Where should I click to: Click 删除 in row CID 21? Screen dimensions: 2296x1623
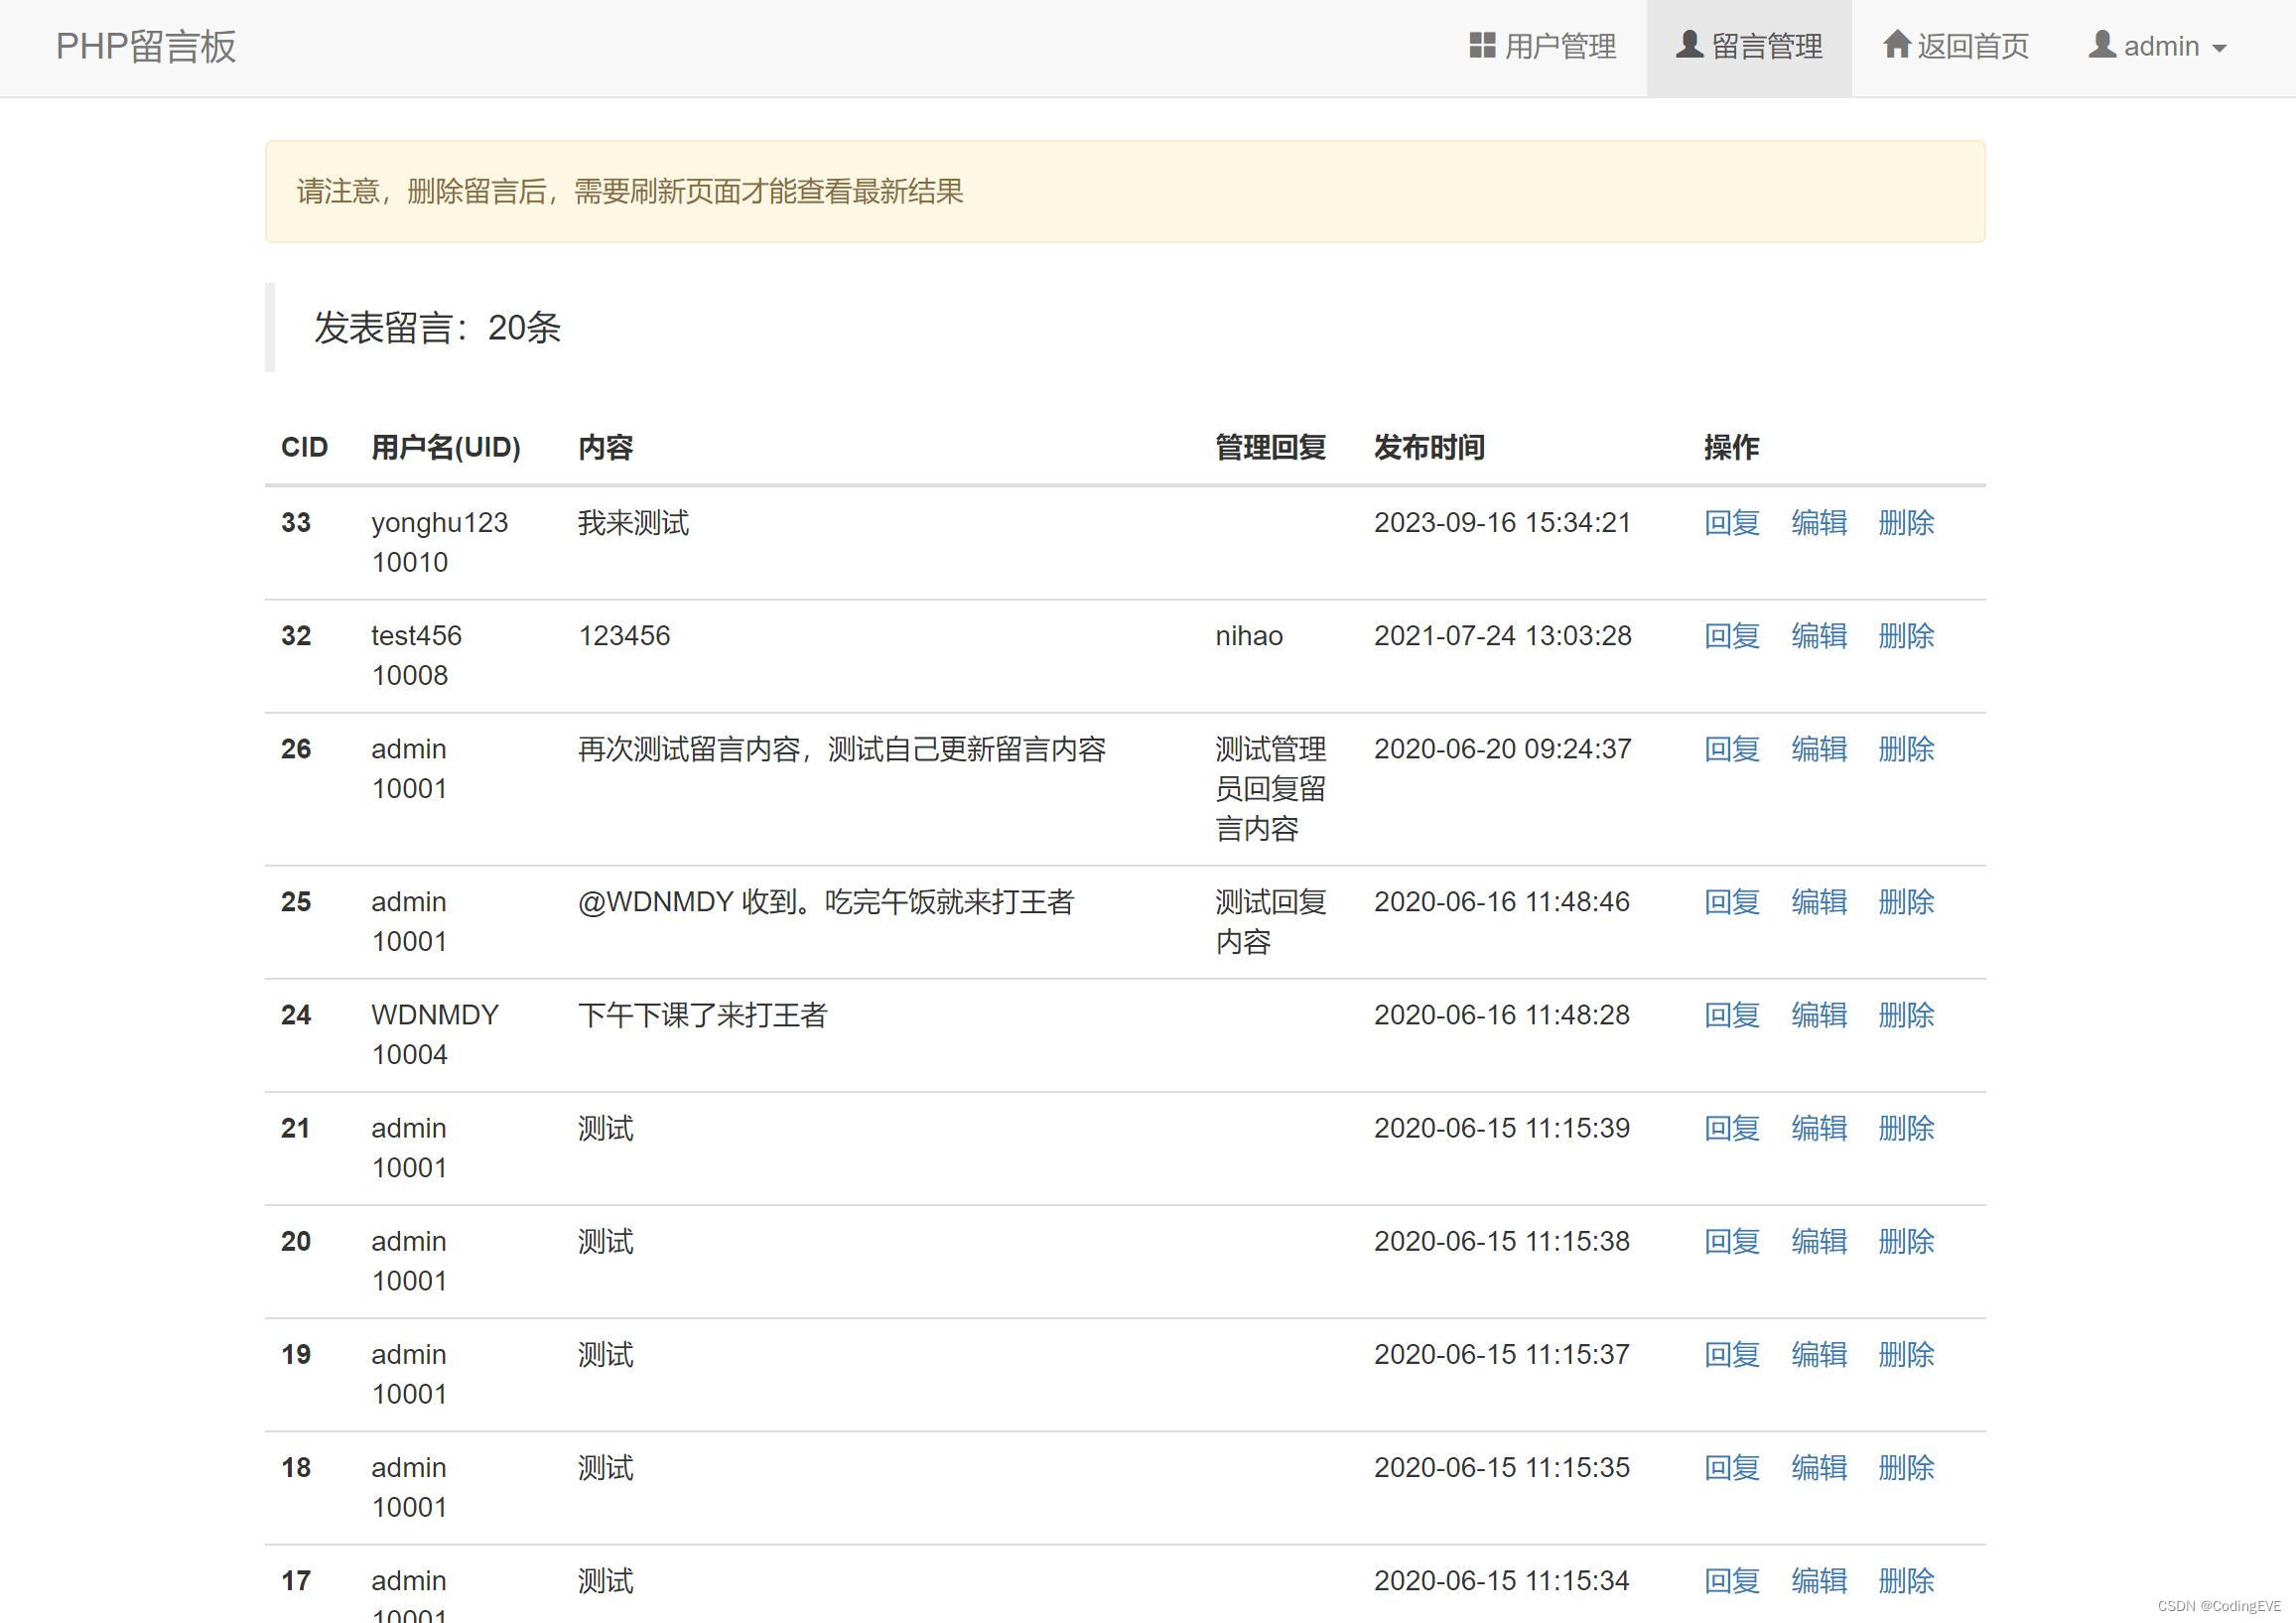click(1906, 1127)
